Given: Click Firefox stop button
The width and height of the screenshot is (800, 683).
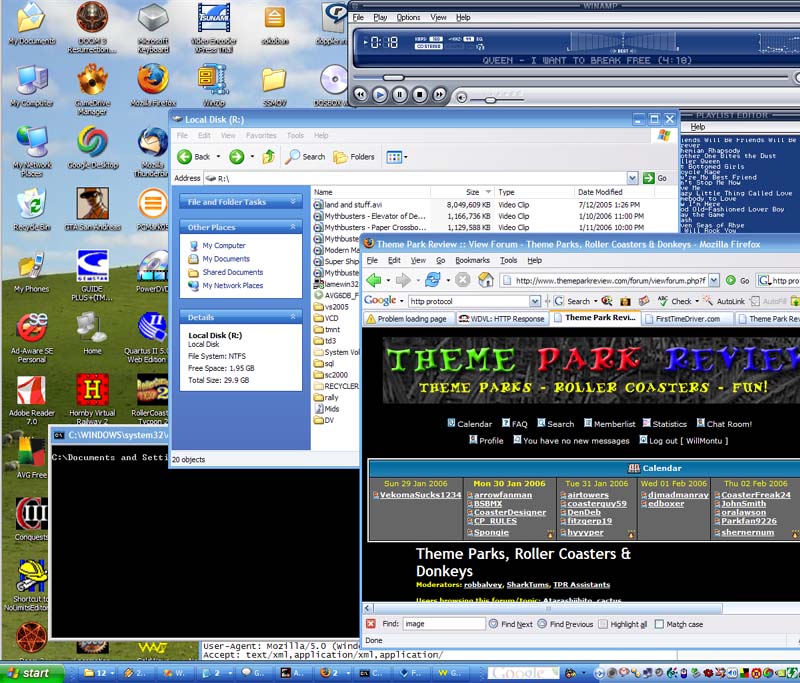Looking at the screenshot, I should 462,280.
